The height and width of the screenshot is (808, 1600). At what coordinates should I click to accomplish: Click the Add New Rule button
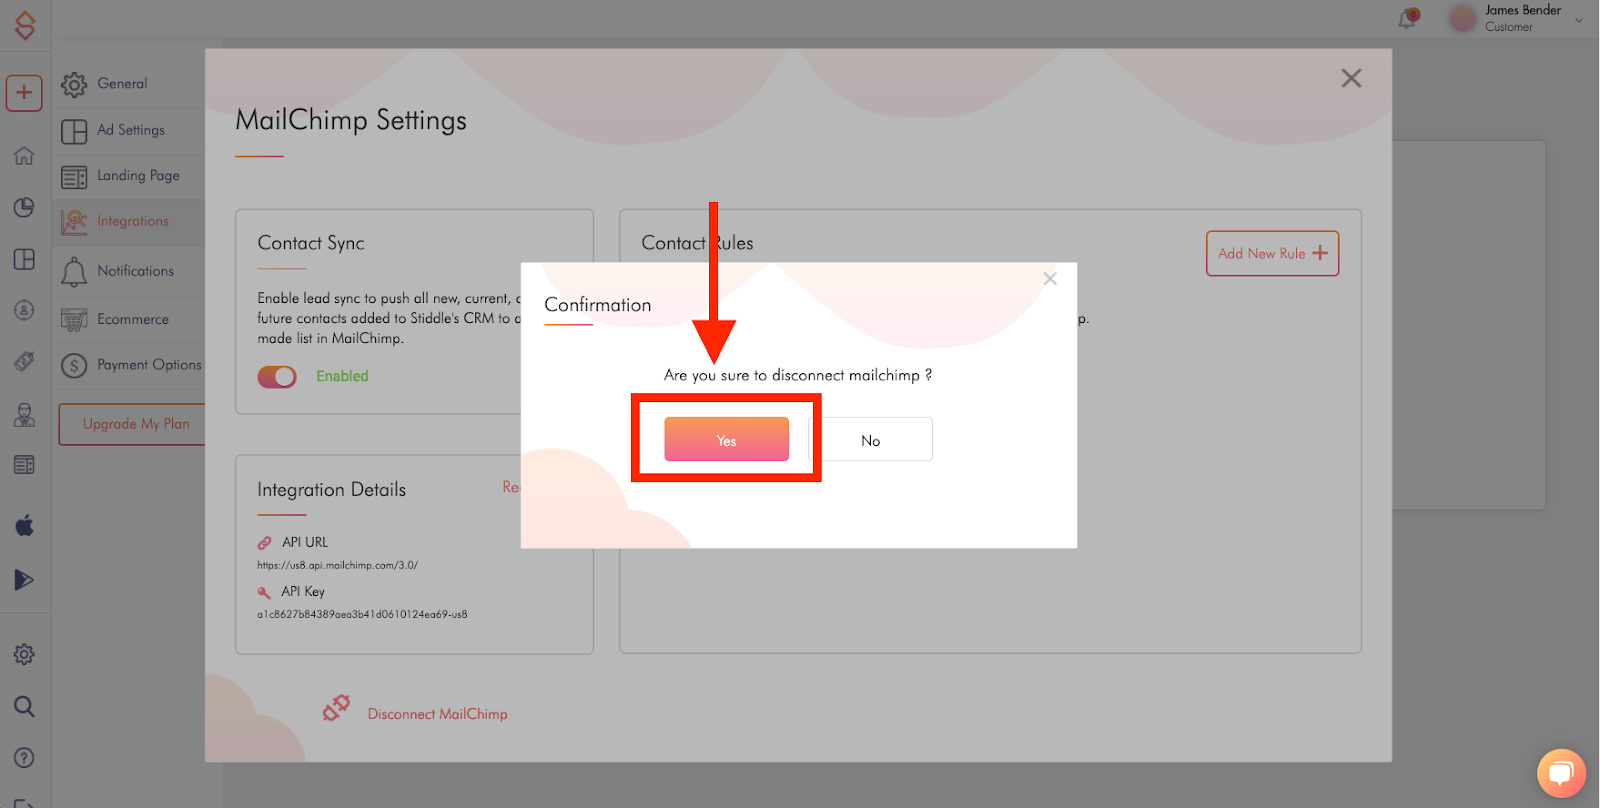pyautogui.click(x=1272, y=253)
